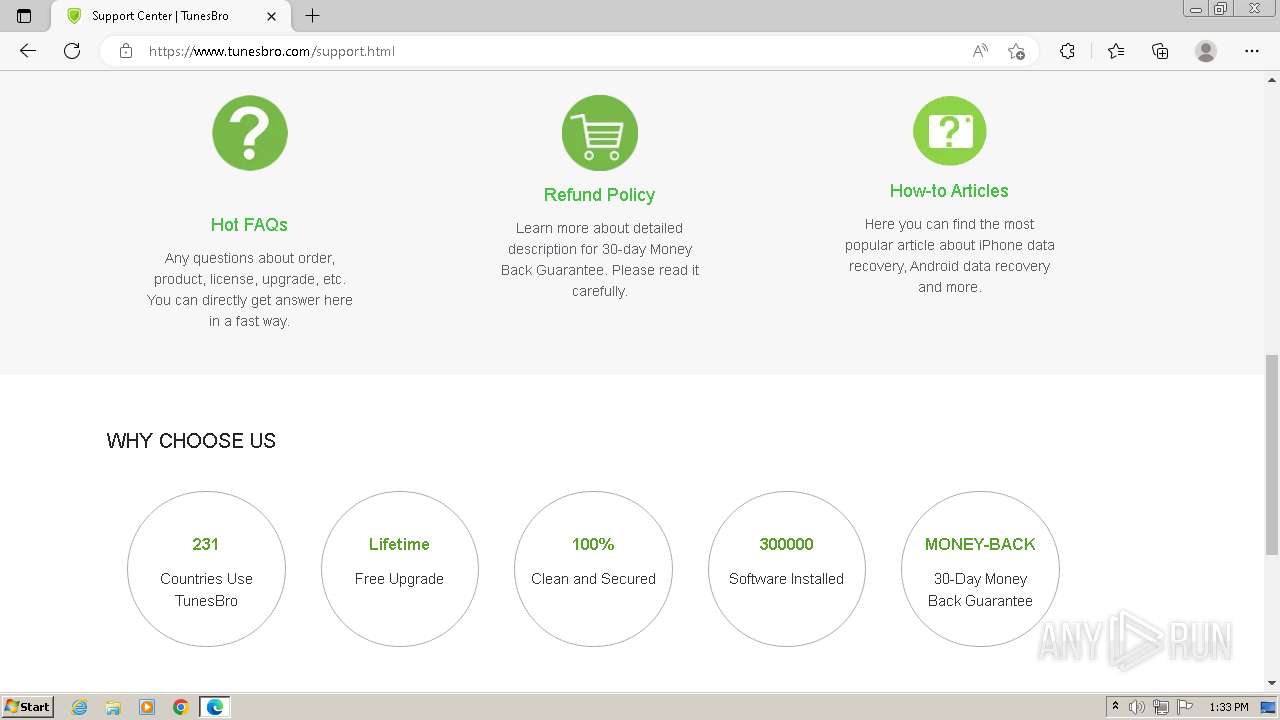Screen dimensions: 1280x720
Task: Click the scrollbar down arrow
Action: [1272, 684]
